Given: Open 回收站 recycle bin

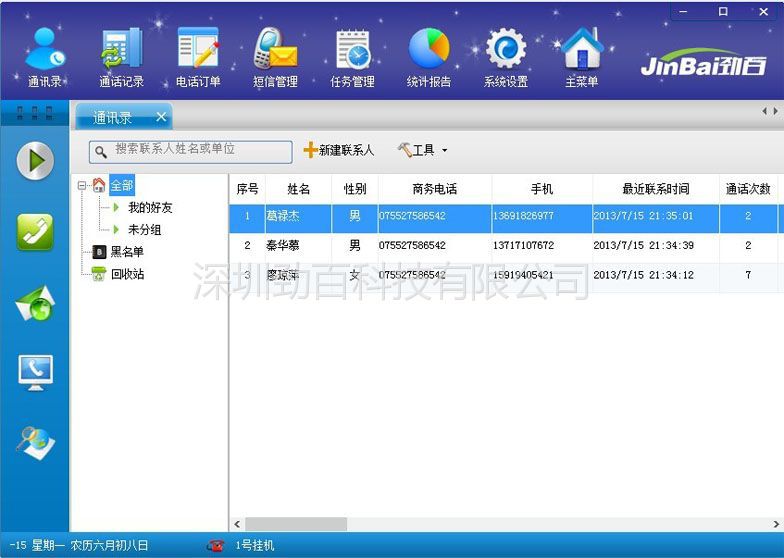Looking at the screenshot, I should [127, 274].
